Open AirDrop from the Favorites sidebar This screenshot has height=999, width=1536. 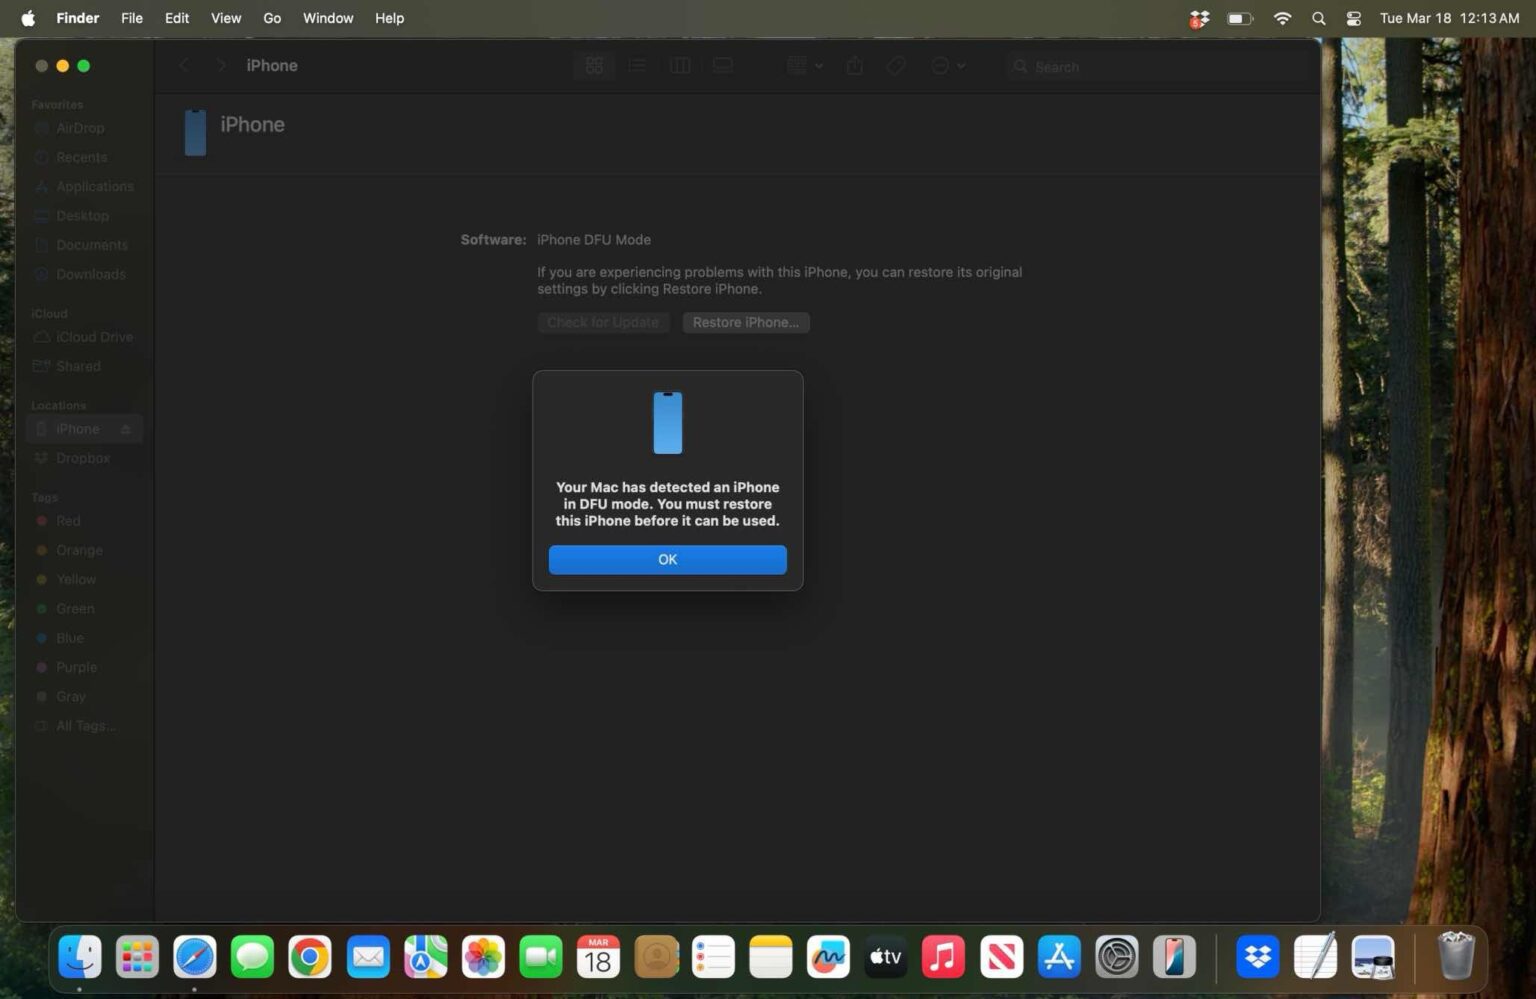80,127
